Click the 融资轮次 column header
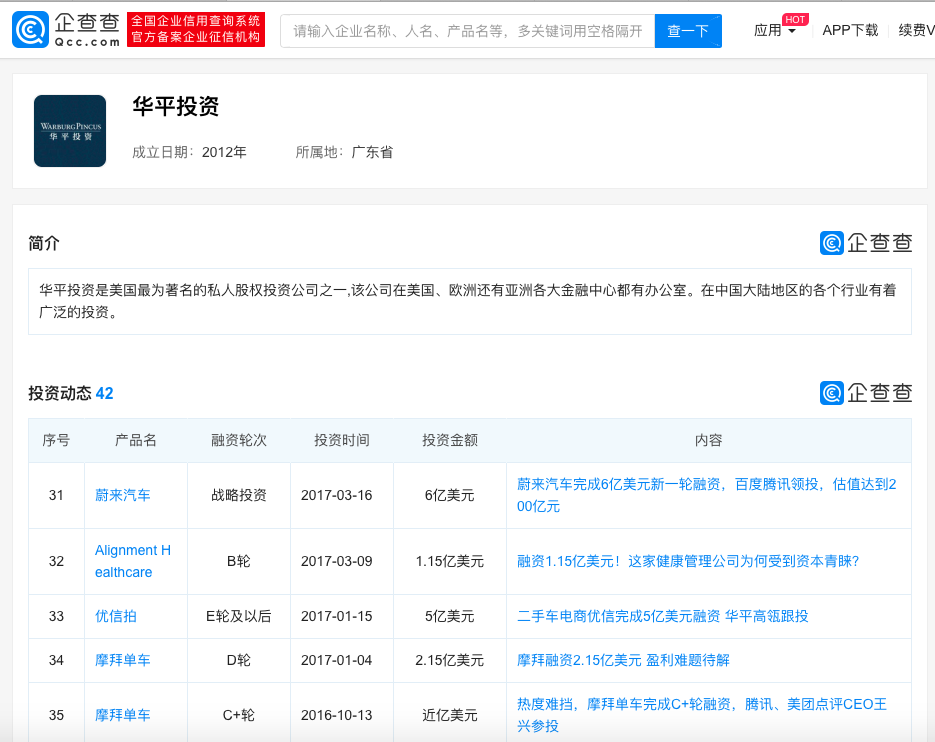Viewport: 935px width, 742px height. [x=239, y=440]
